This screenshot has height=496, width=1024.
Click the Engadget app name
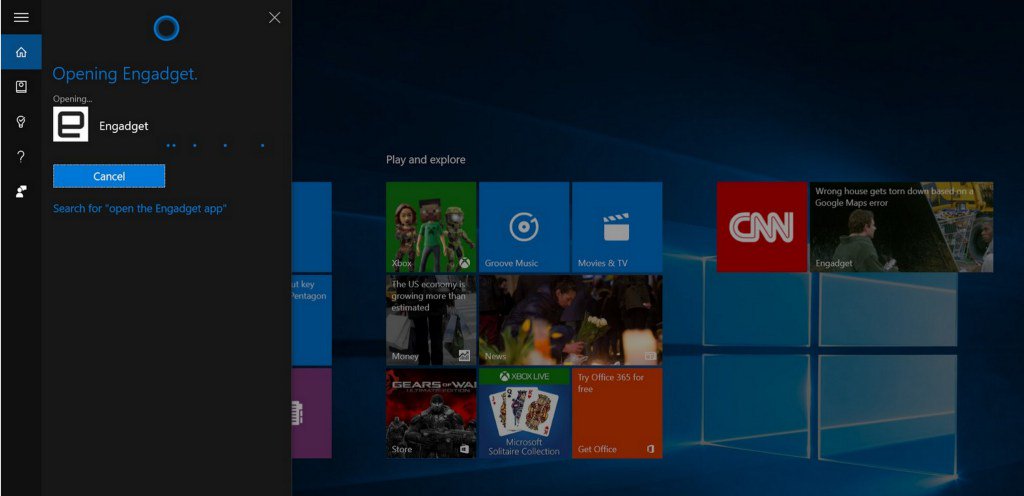123,127
